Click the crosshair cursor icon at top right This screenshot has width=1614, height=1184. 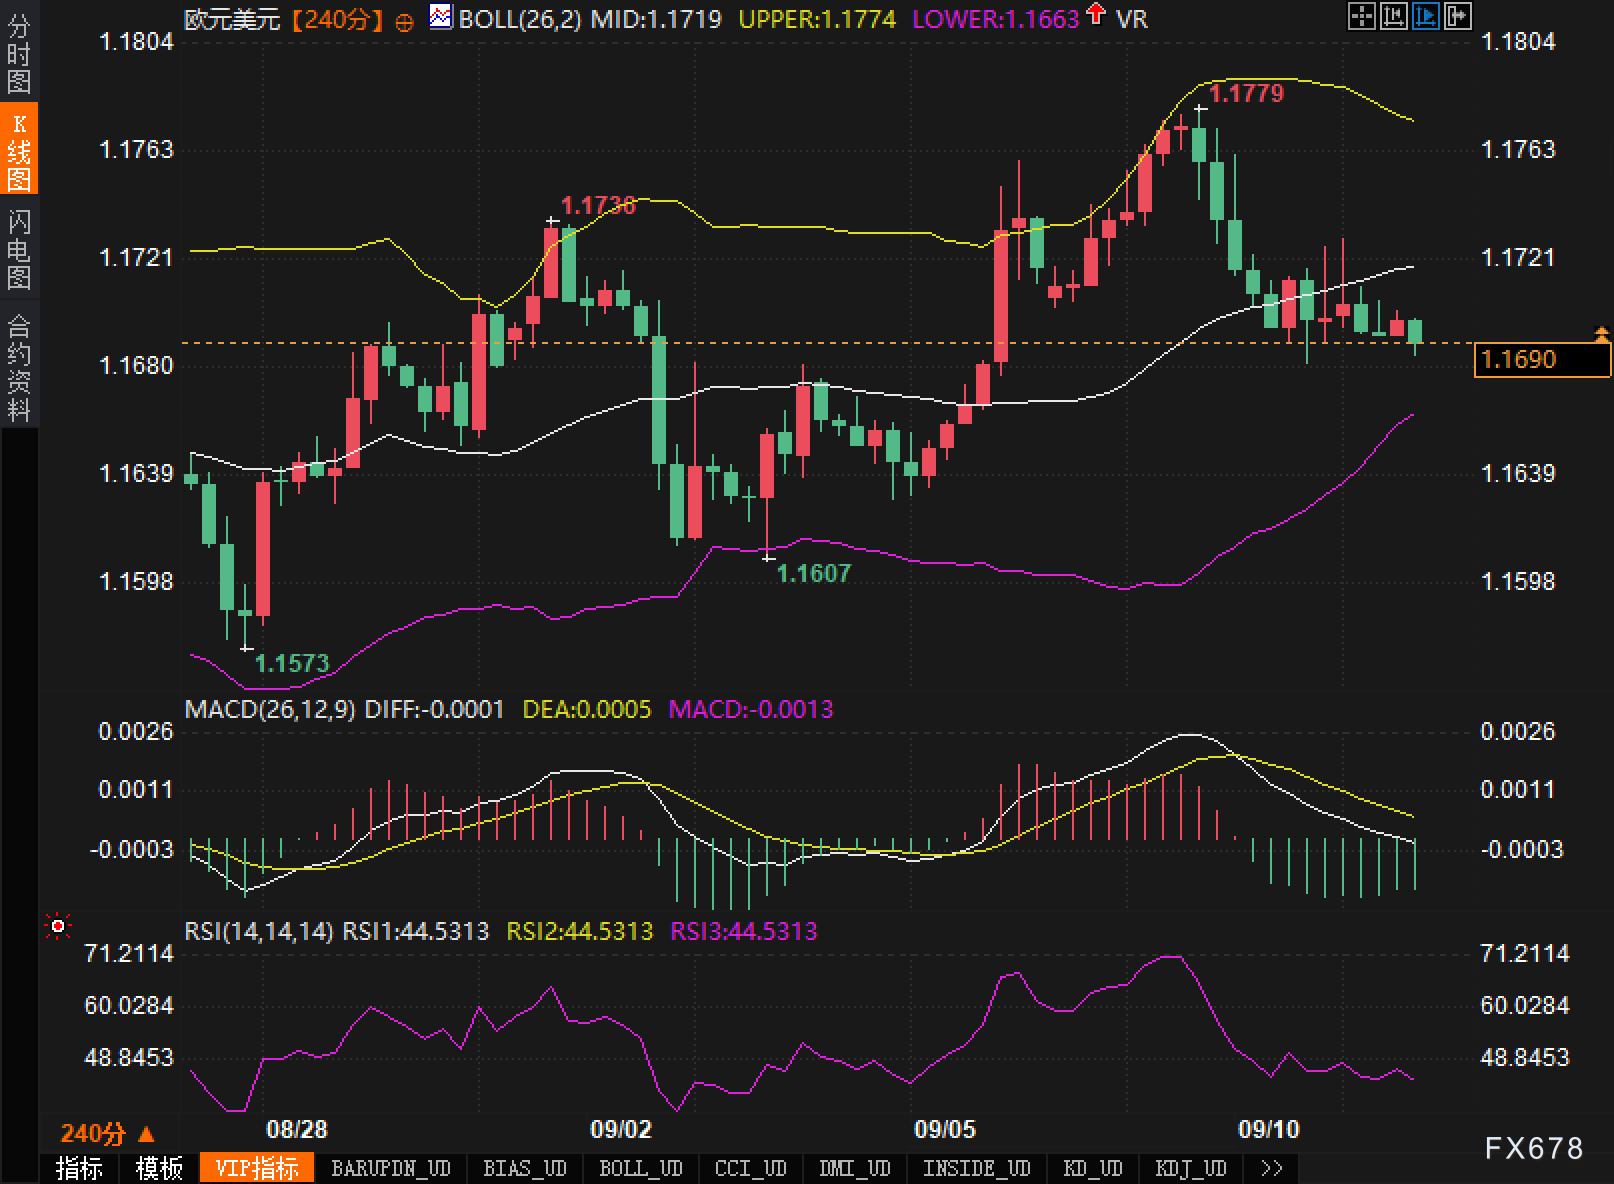point(1361,16)
